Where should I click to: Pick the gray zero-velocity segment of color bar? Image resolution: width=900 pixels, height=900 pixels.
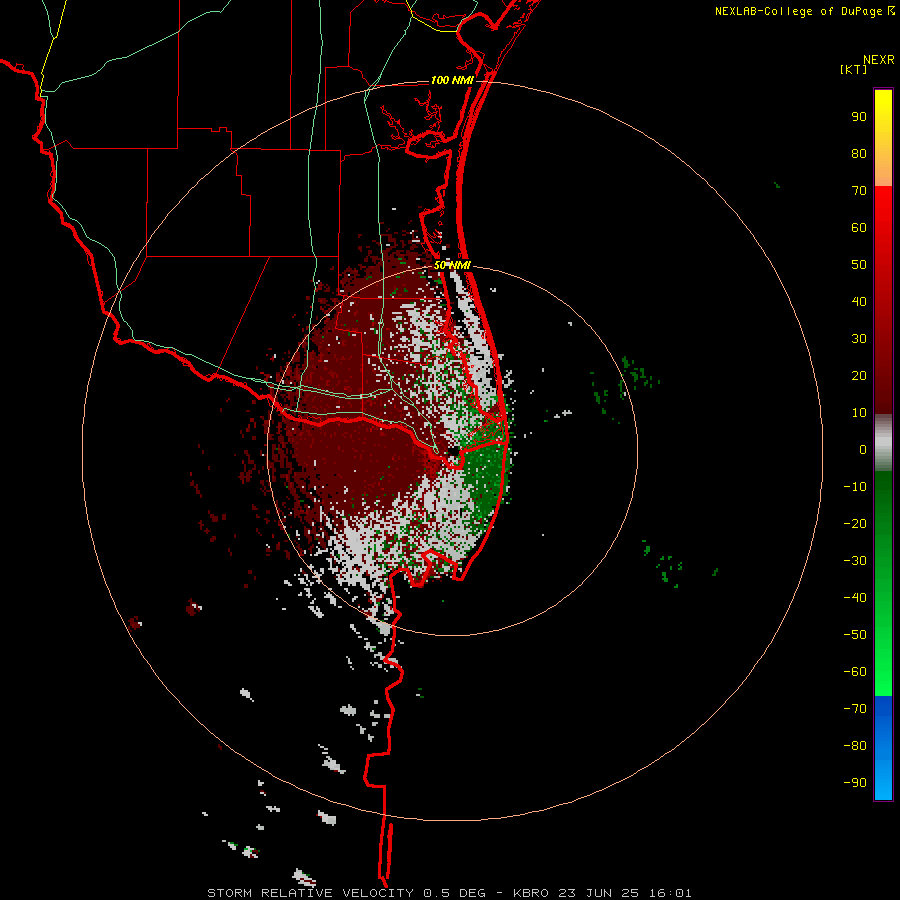click(883, 443)
